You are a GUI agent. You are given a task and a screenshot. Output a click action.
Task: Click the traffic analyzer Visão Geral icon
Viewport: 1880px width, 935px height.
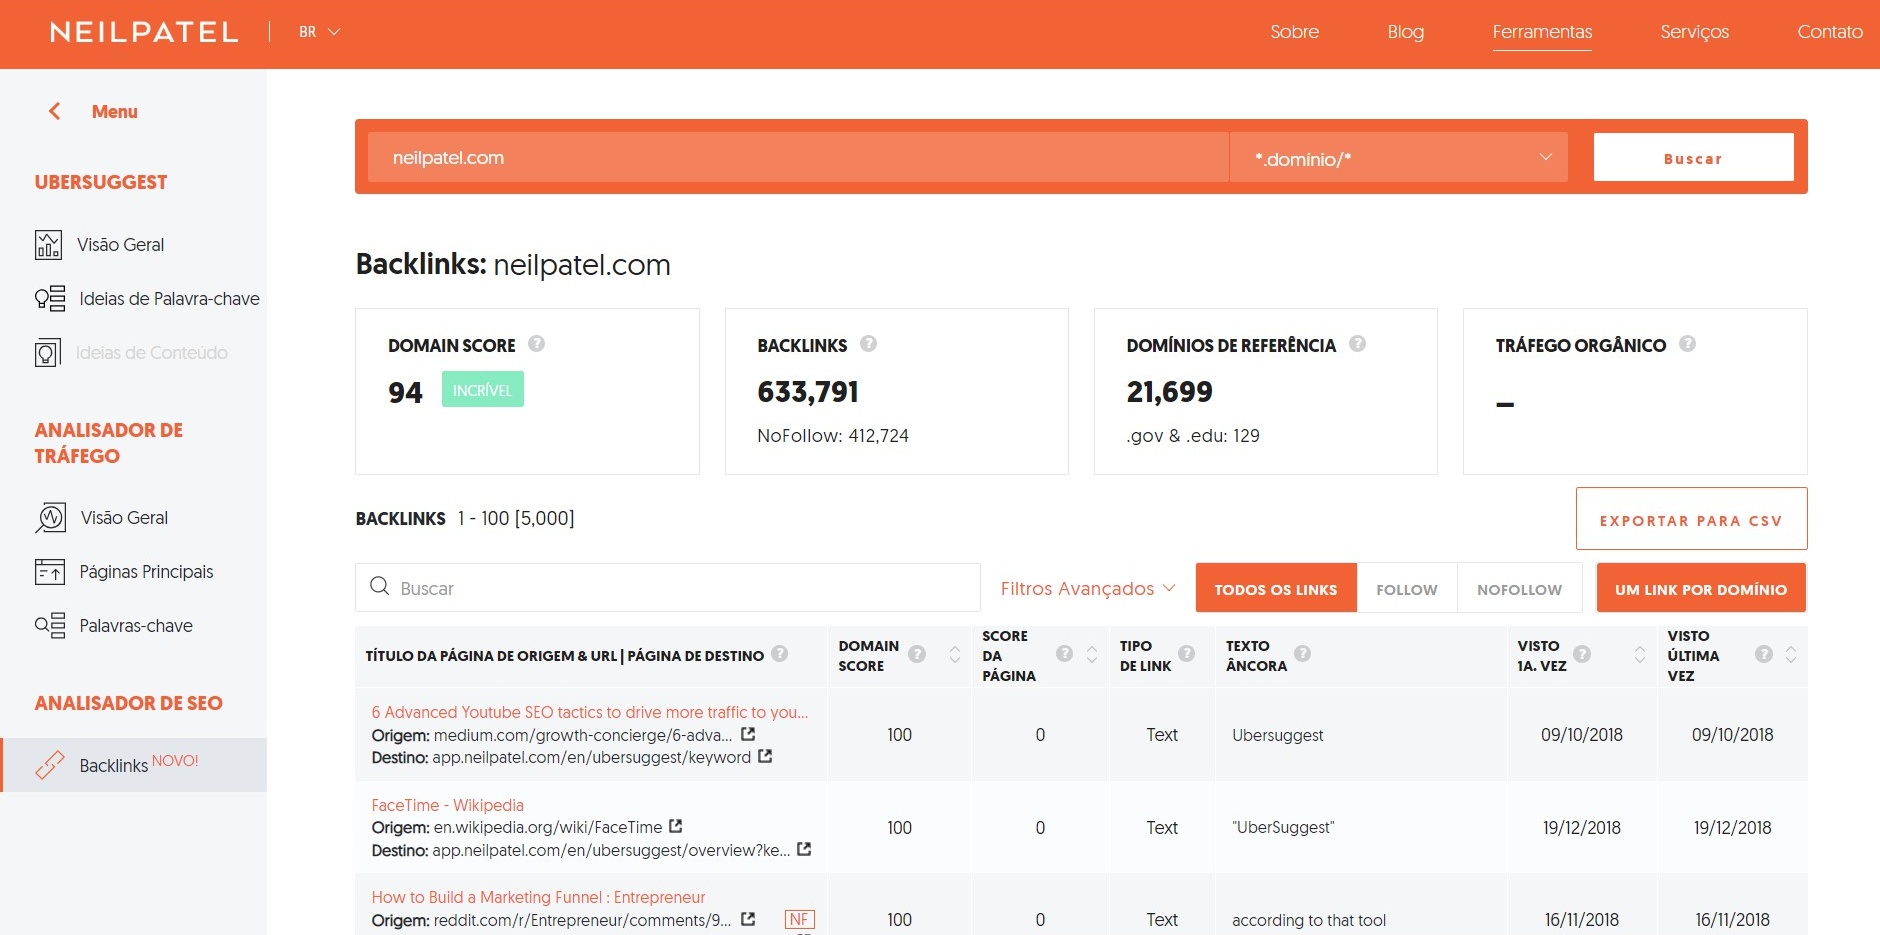pyautogui.click(x=50, y=517)
